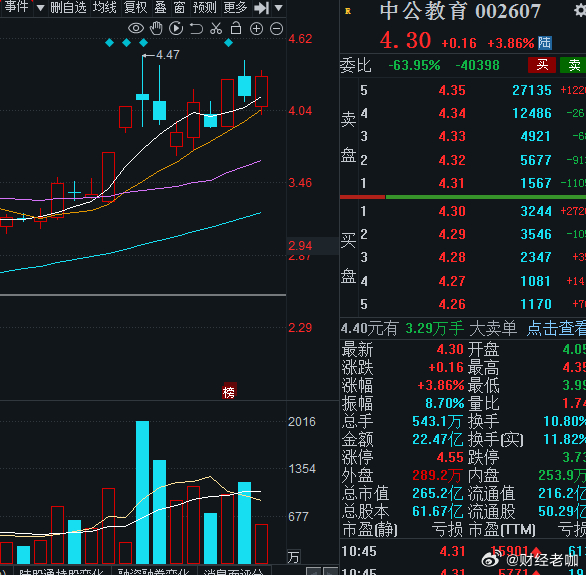Click the right scroll arrow at chart bottom
Viewport: 586px width, 575px height.
tap(330, 571)
